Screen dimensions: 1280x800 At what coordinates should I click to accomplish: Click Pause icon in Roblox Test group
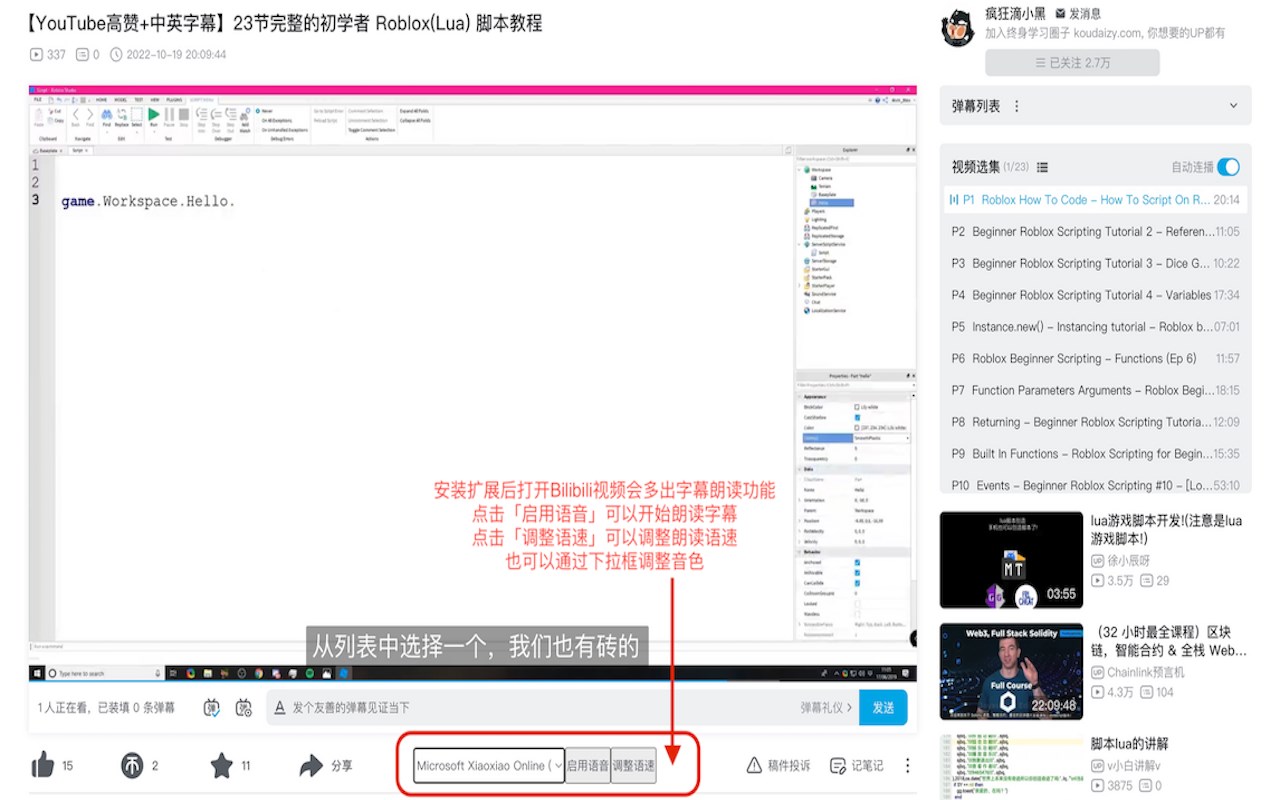point(169,115)
